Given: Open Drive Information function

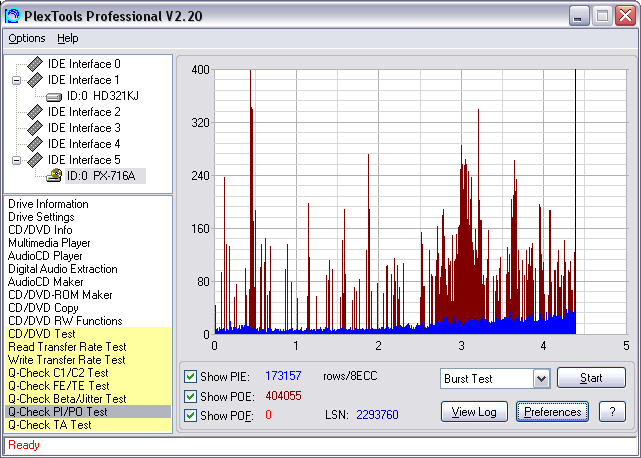Looking at the screenshot, I should coord(48,204).
